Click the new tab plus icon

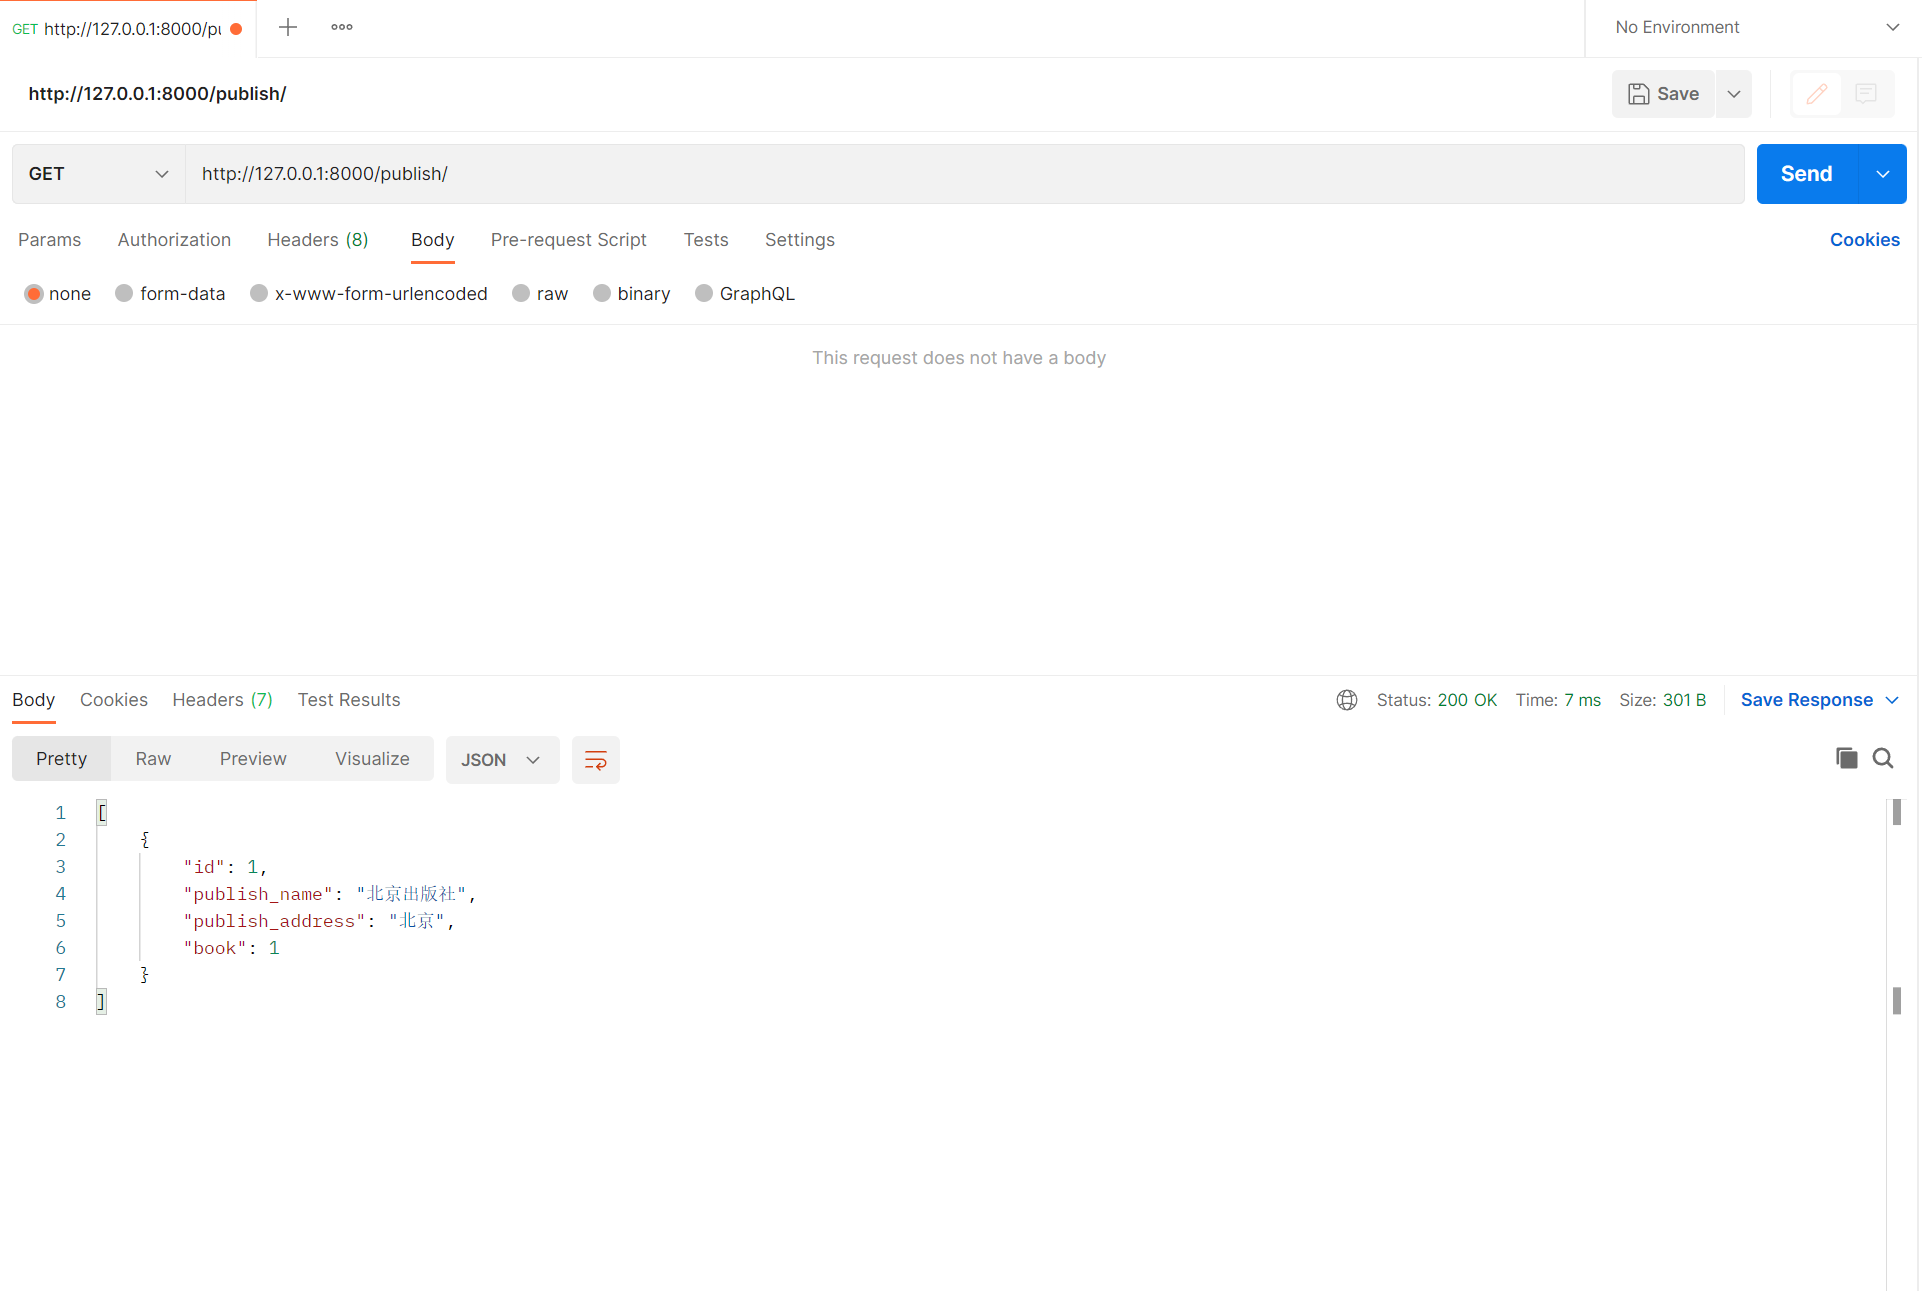click(x=288, y=27)
